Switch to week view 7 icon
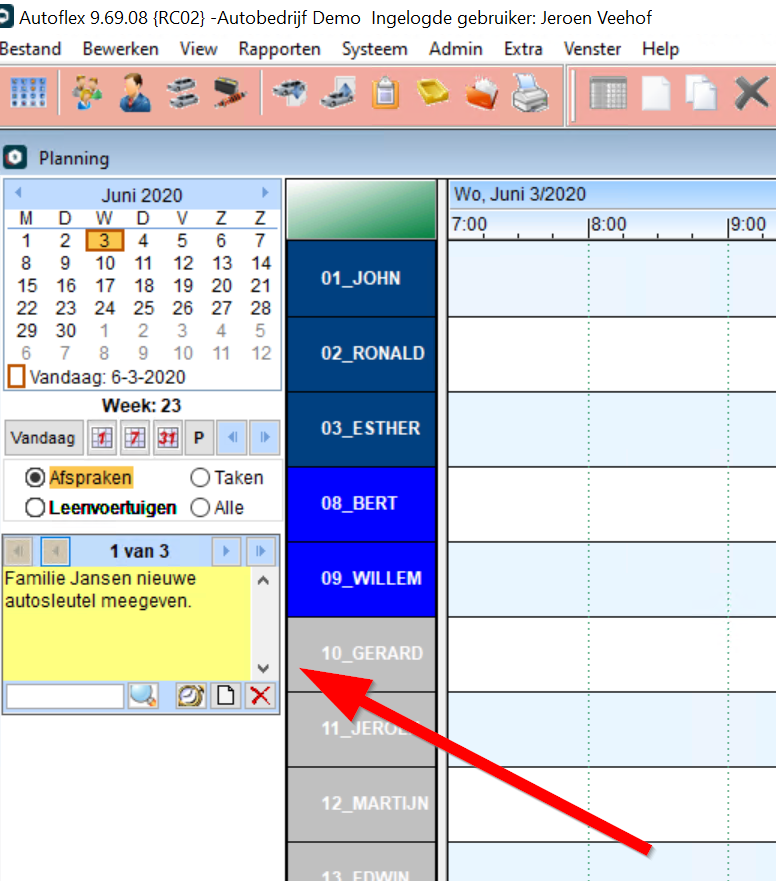This screenshot has width=776, height=881. pyautogui.click(x=135, y=437)
